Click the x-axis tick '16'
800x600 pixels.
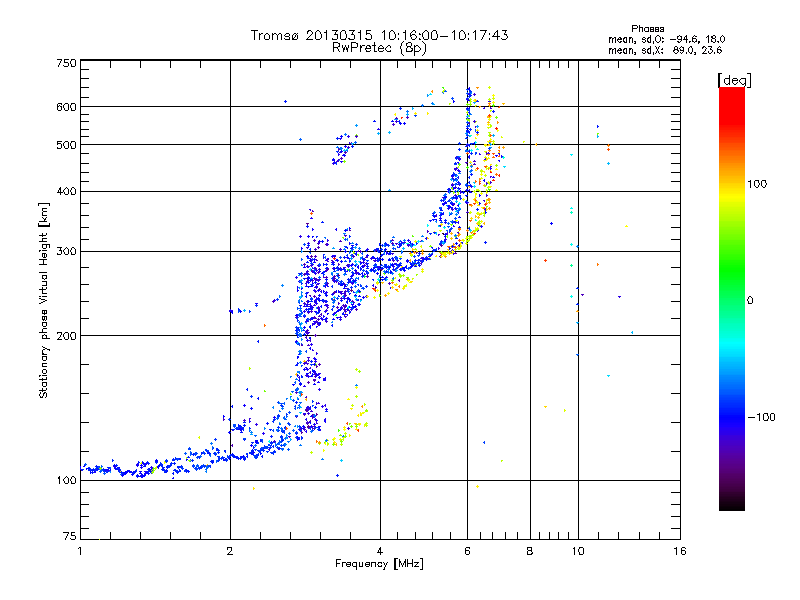pyautogui.click(x=680, y=551)
